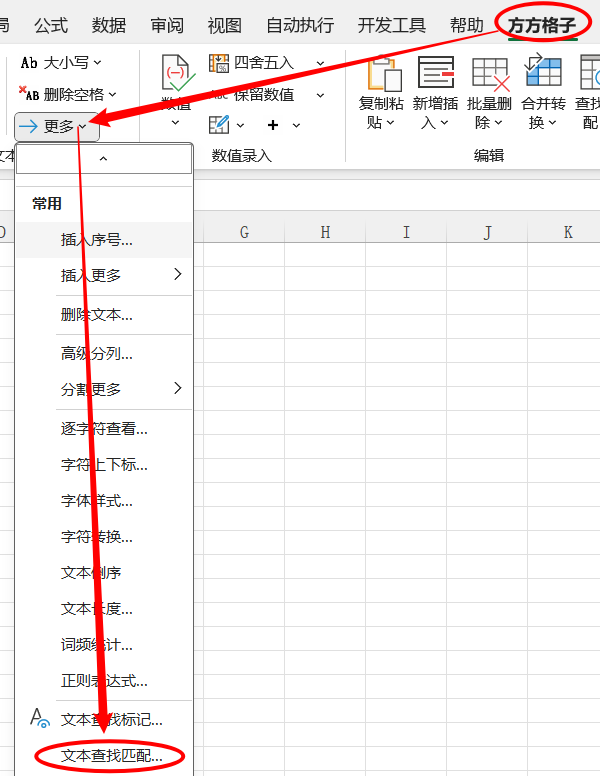Open the More (更多) dropdown
The width and height of the screenshot is (600, 776).
[x=57, y=127]
